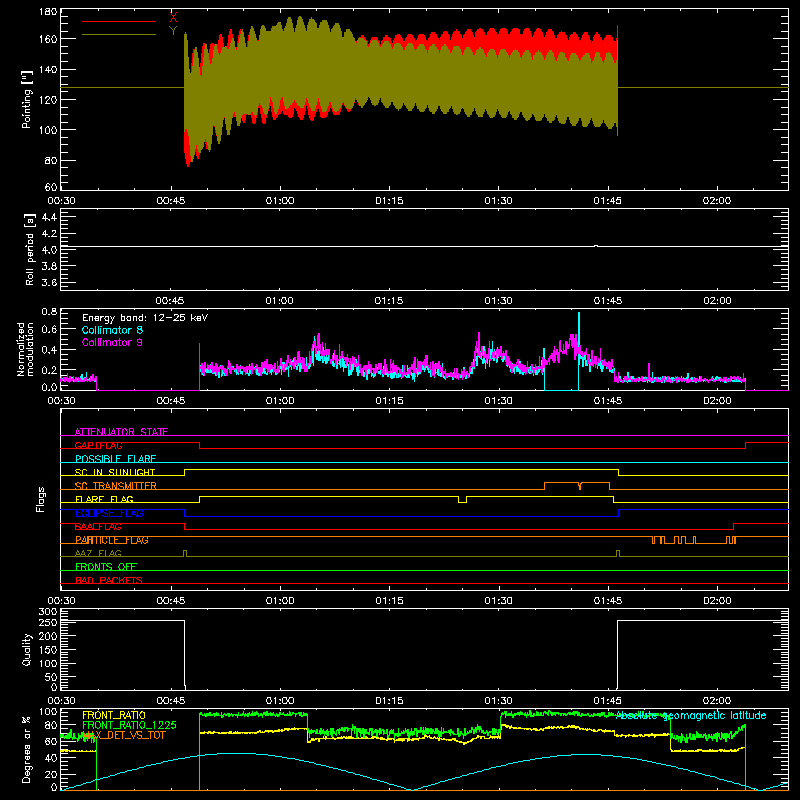Click the "Pointing ["]" axis title
Image resolution: width=800 pixels, height=800 pixels.
point(27,99)
